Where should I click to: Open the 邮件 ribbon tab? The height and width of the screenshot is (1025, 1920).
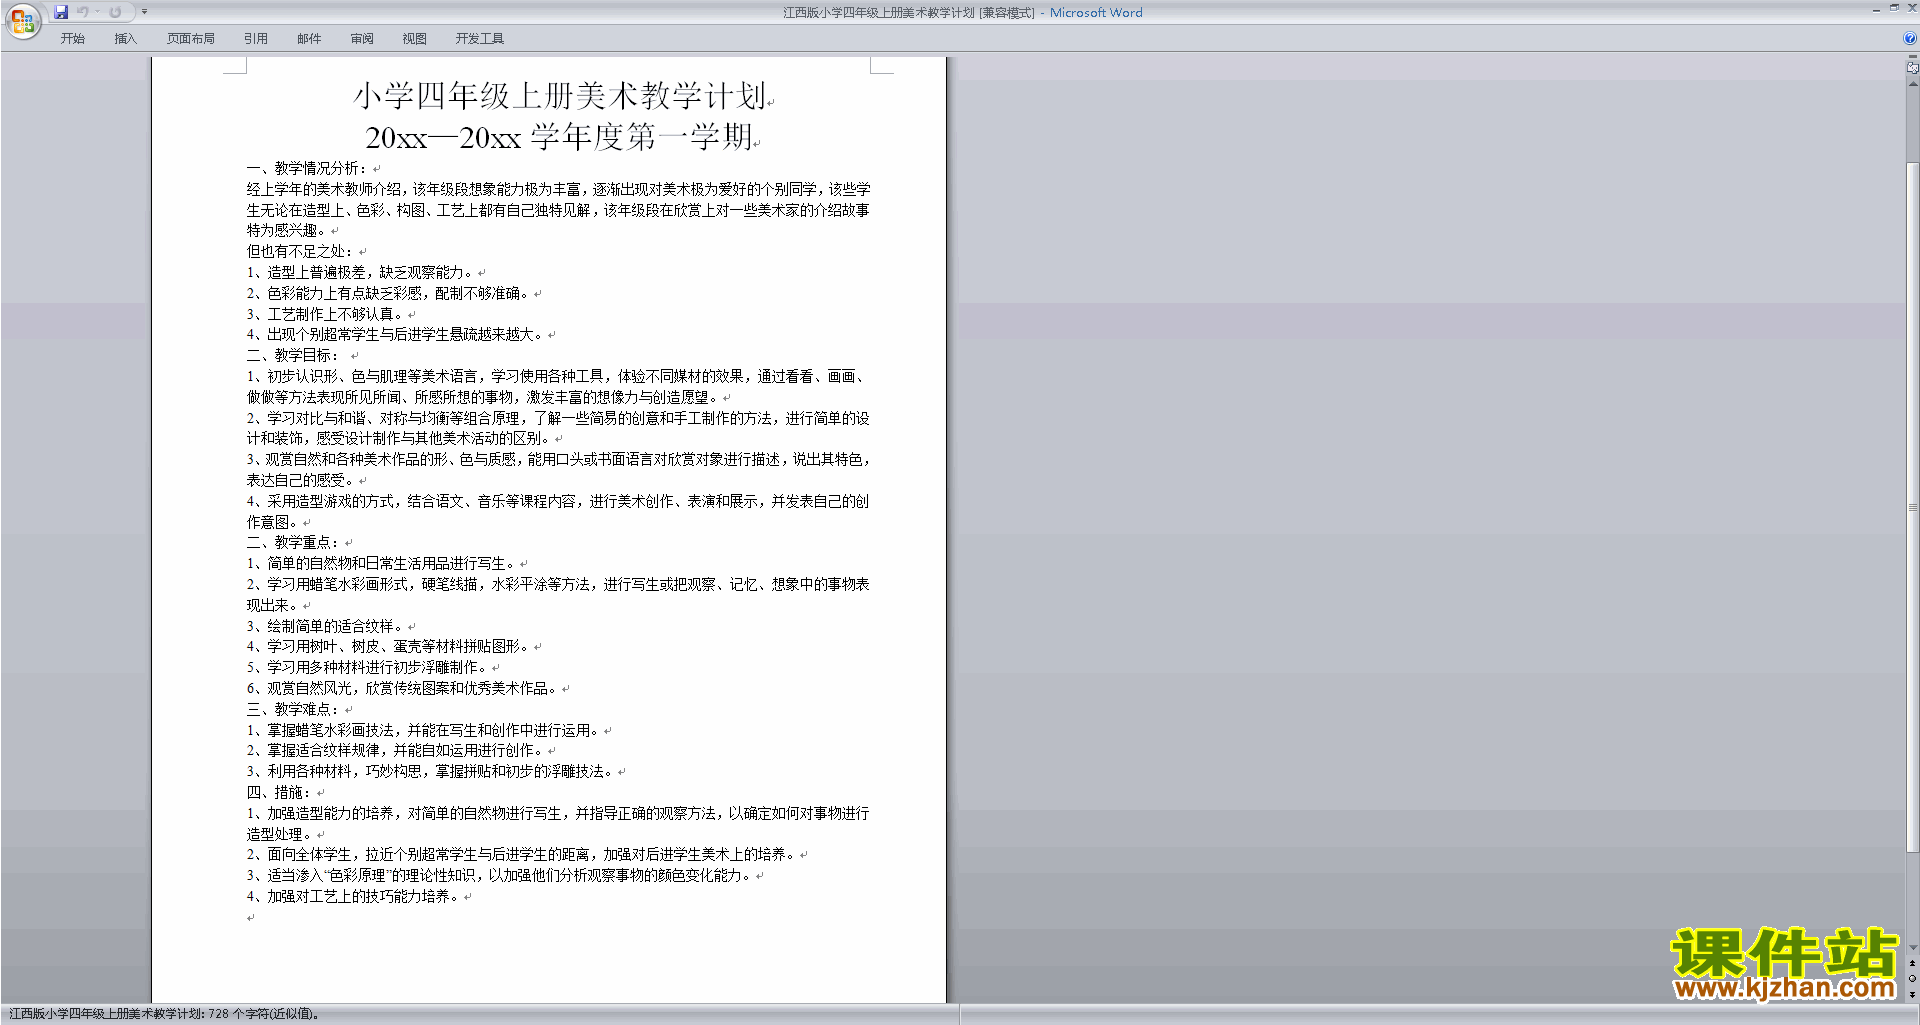[x=309, y=38]
